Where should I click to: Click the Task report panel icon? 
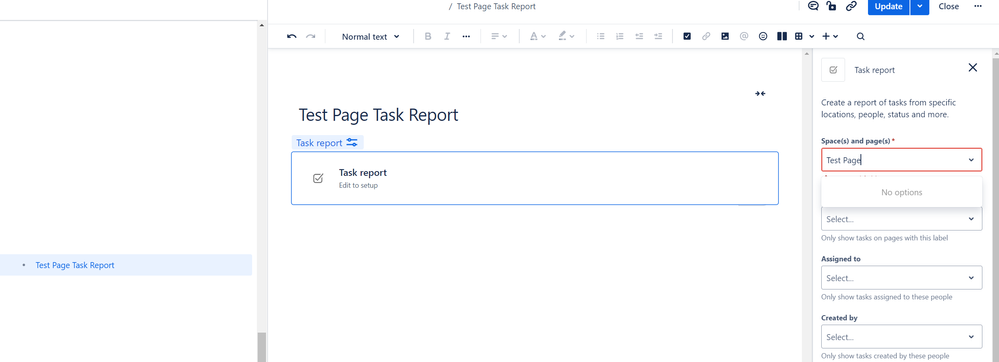click(x=833, y=70)
